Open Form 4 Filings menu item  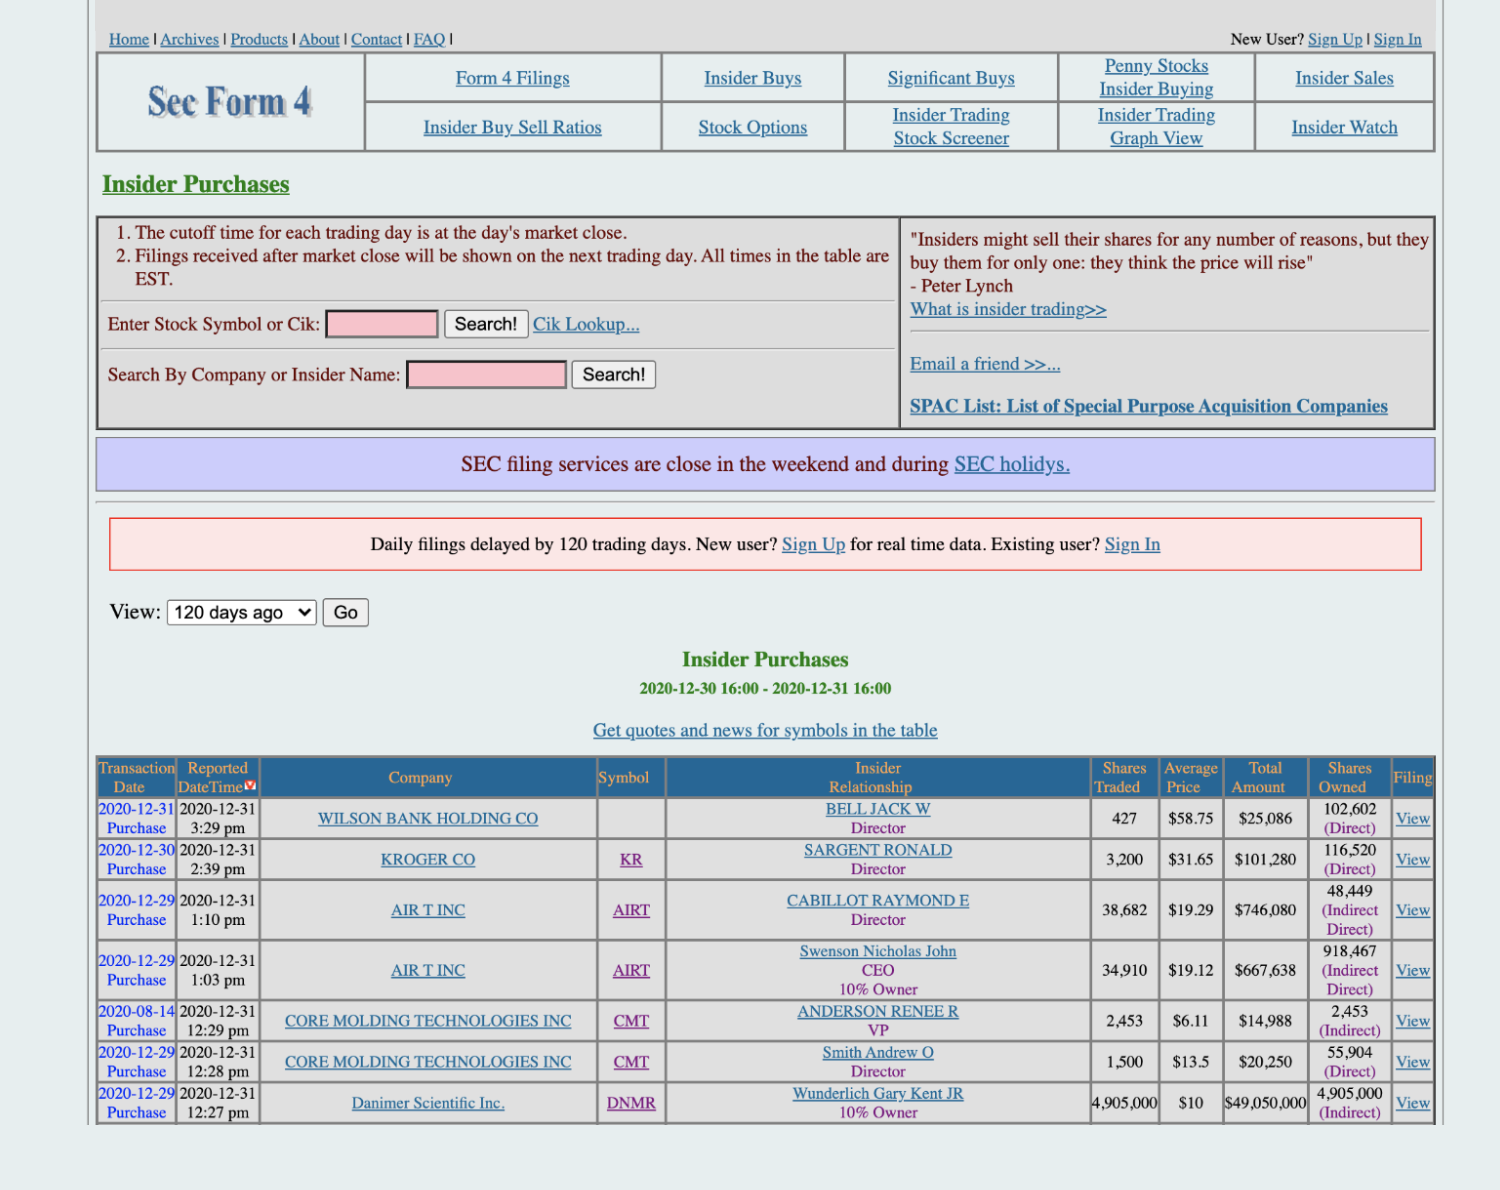(x=513, y=78)
